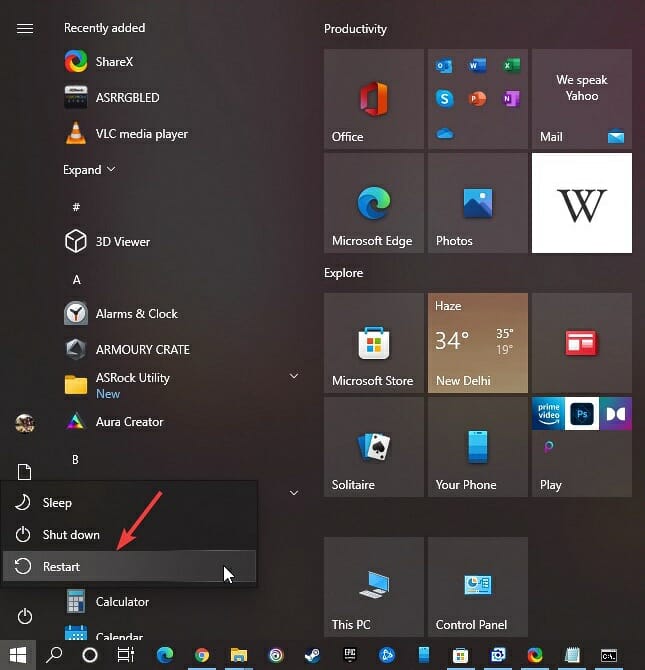This screenshot has width=645, height=670.
Task: Click the Productivity group heading
Action: 355,29
